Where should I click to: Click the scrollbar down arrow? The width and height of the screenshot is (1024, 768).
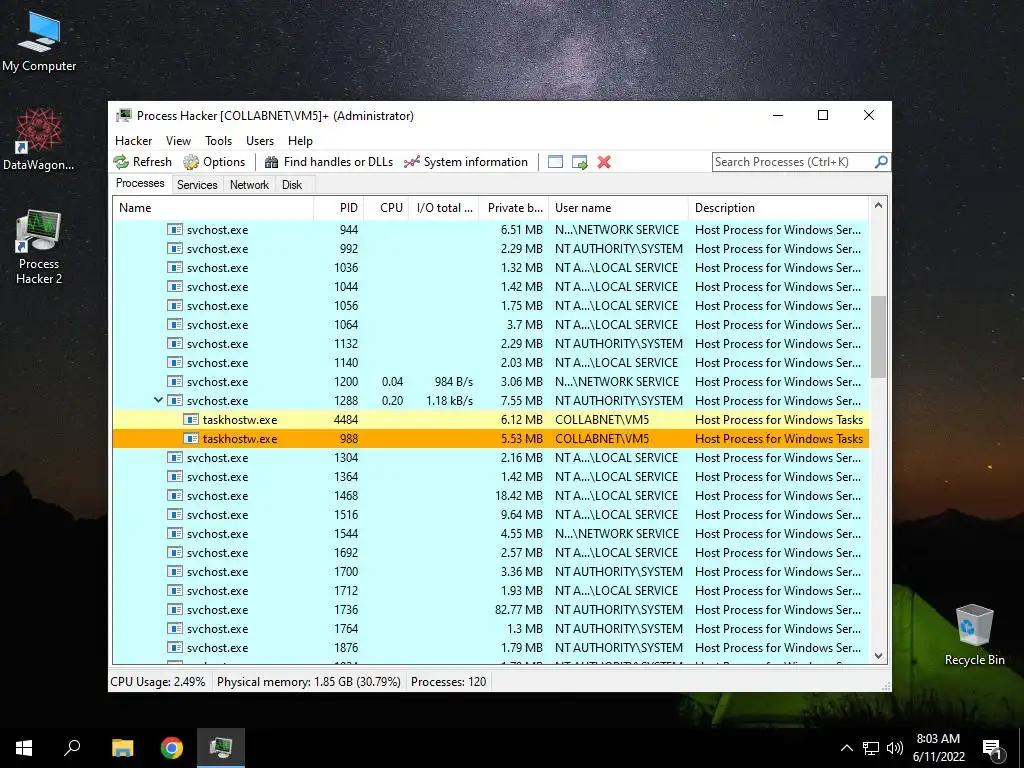(x=878, y=656)
